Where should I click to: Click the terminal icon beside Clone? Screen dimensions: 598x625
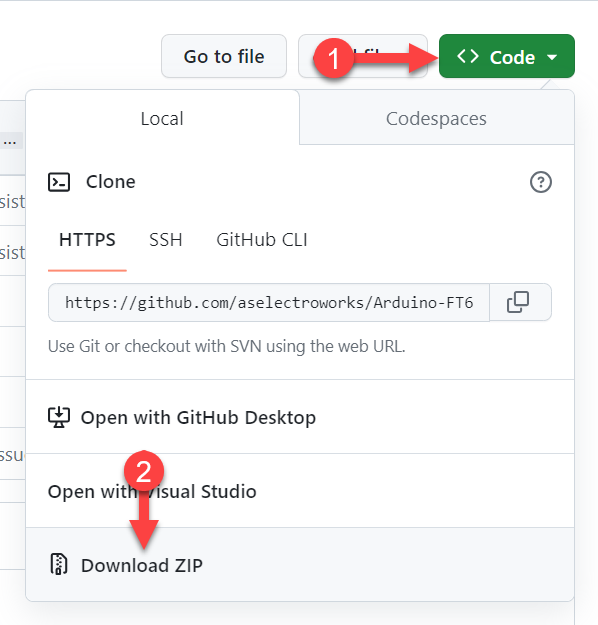point(59,182)
